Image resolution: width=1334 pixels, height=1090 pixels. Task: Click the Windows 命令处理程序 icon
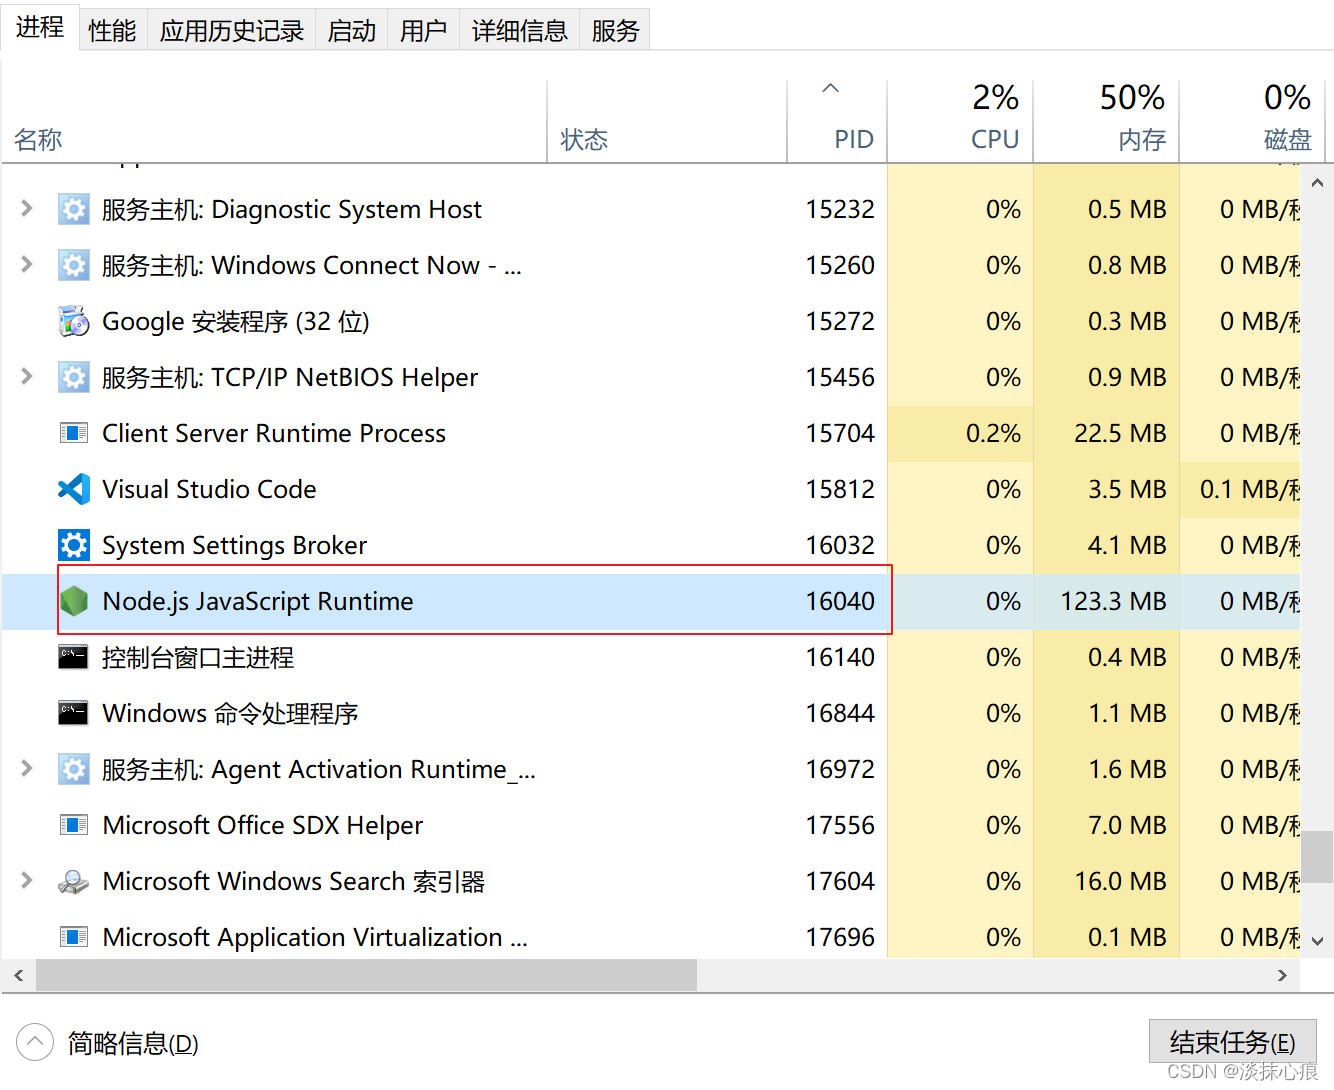pyautogui.click(x=74, y=713)
